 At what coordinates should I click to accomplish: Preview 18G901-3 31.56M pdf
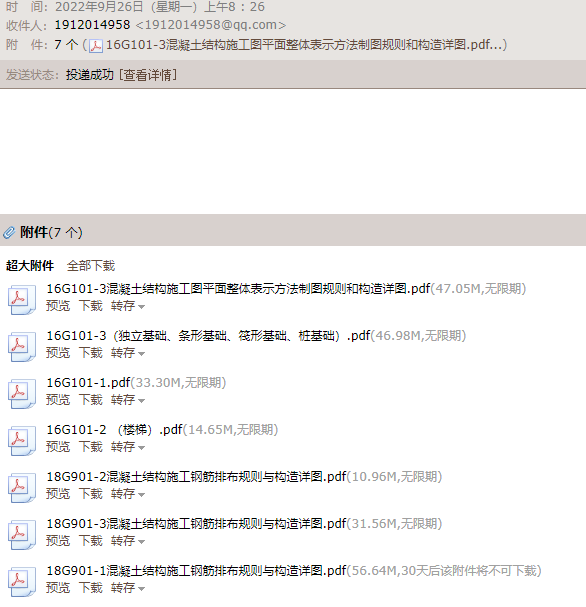pos(58,540)
